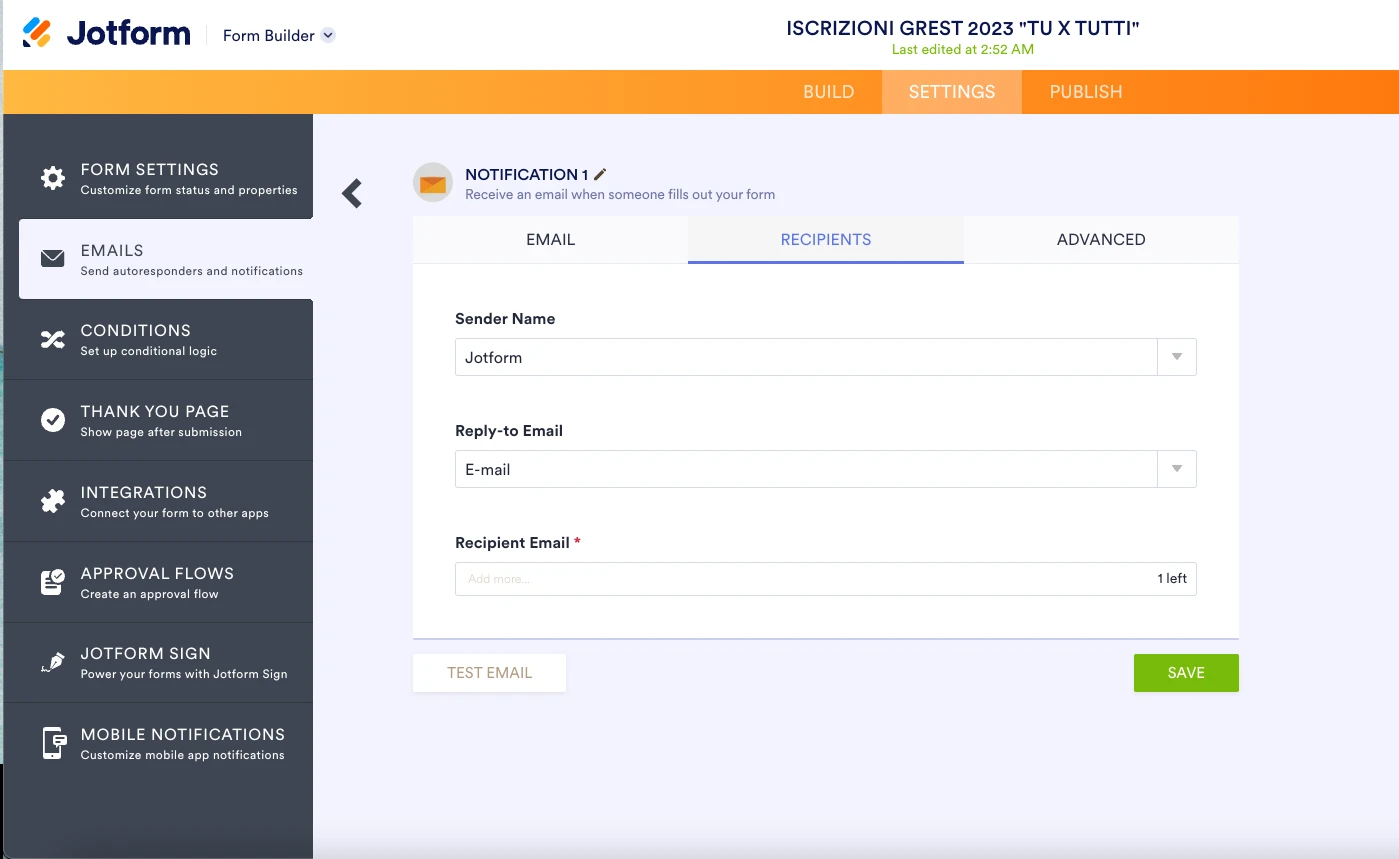This screenshot has width=1399, height=859.
Task: Open the Reply-to Email dropdown arrow
Action: (1176, 469)
